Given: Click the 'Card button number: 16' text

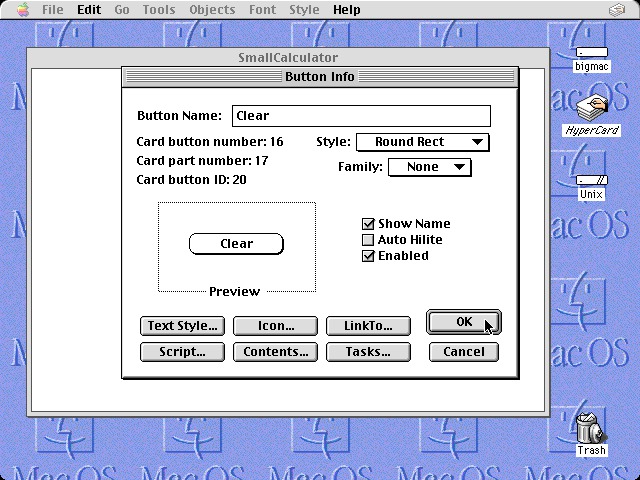Looking at the screenshot, I should (x=210, y=142).
